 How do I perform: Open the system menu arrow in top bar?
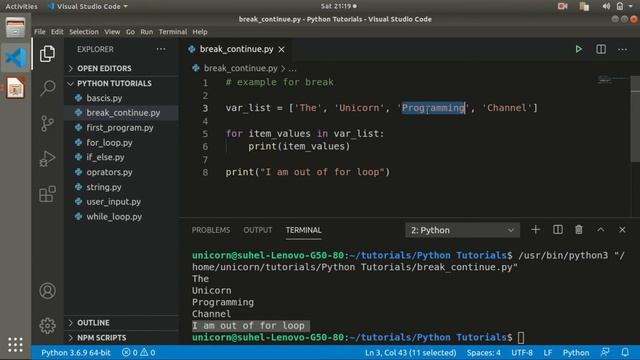click(x=631, y=6)
